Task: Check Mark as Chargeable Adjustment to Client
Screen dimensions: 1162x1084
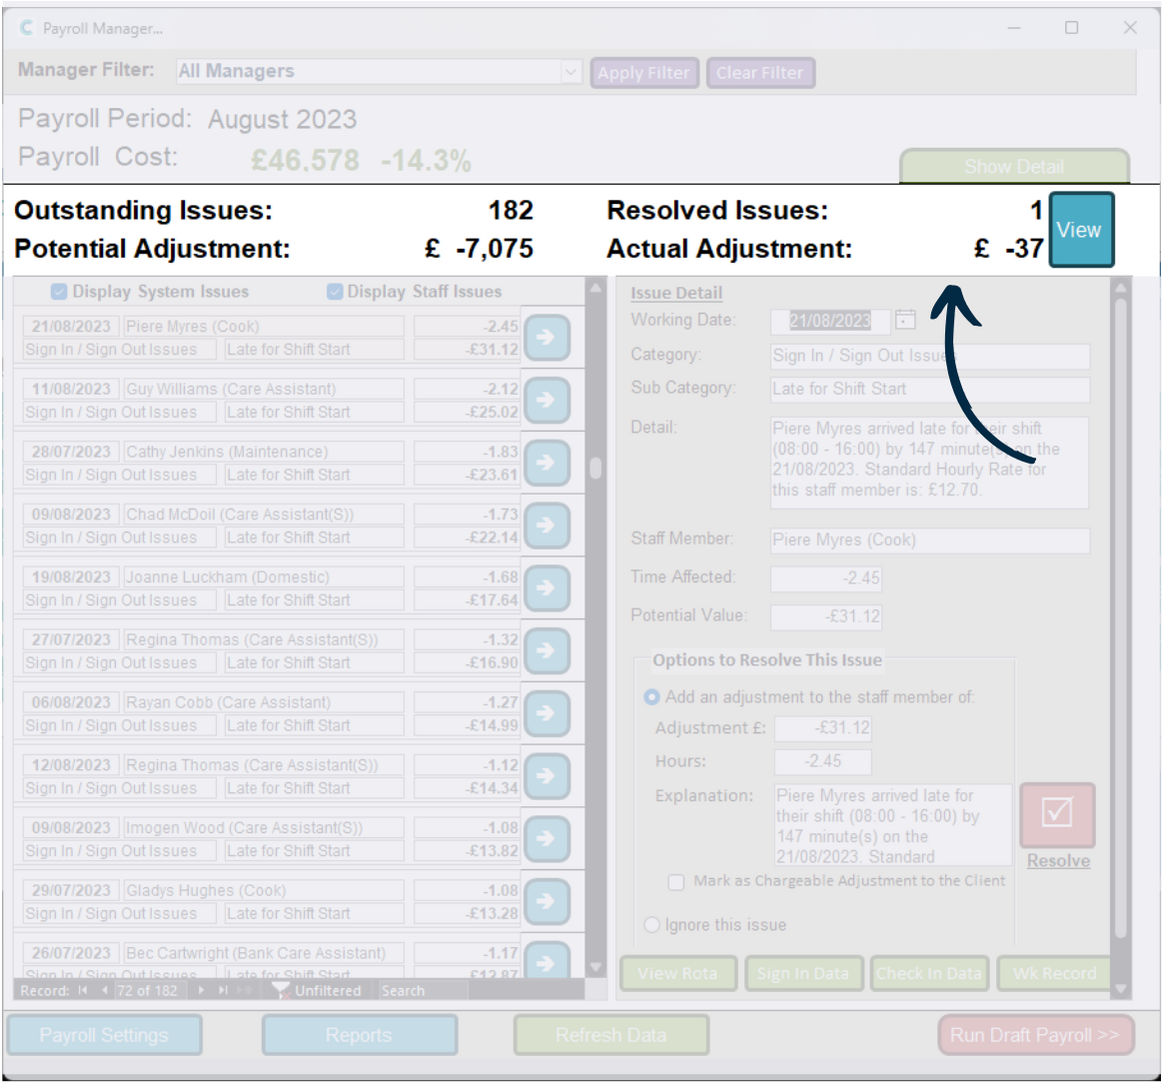Action: point(677,882)
